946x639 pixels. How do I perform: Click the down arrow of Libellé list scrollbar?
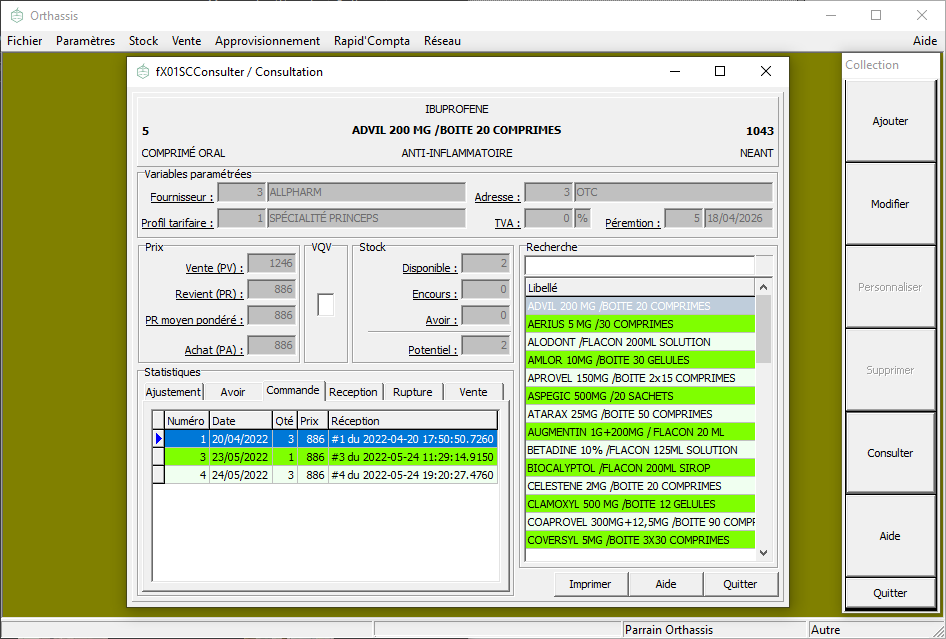pos(763,553)
